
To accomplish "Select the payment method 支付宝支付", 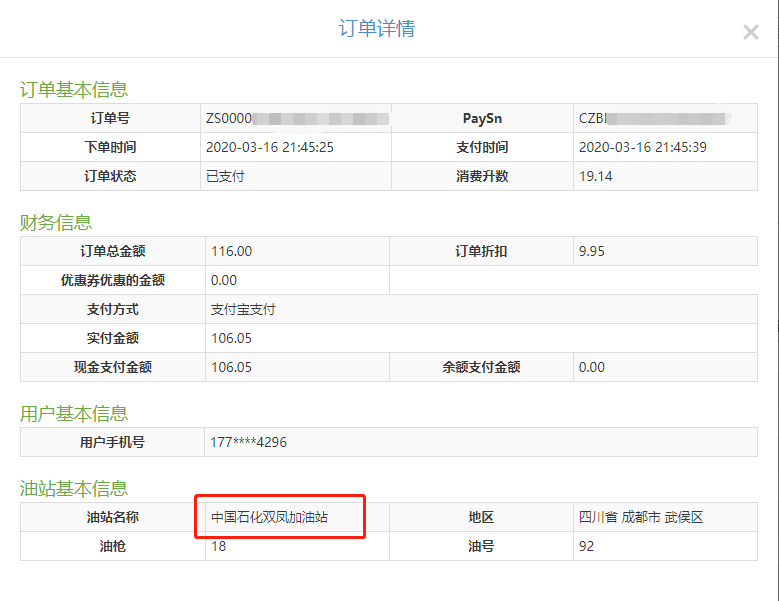I will click(243, 309).
